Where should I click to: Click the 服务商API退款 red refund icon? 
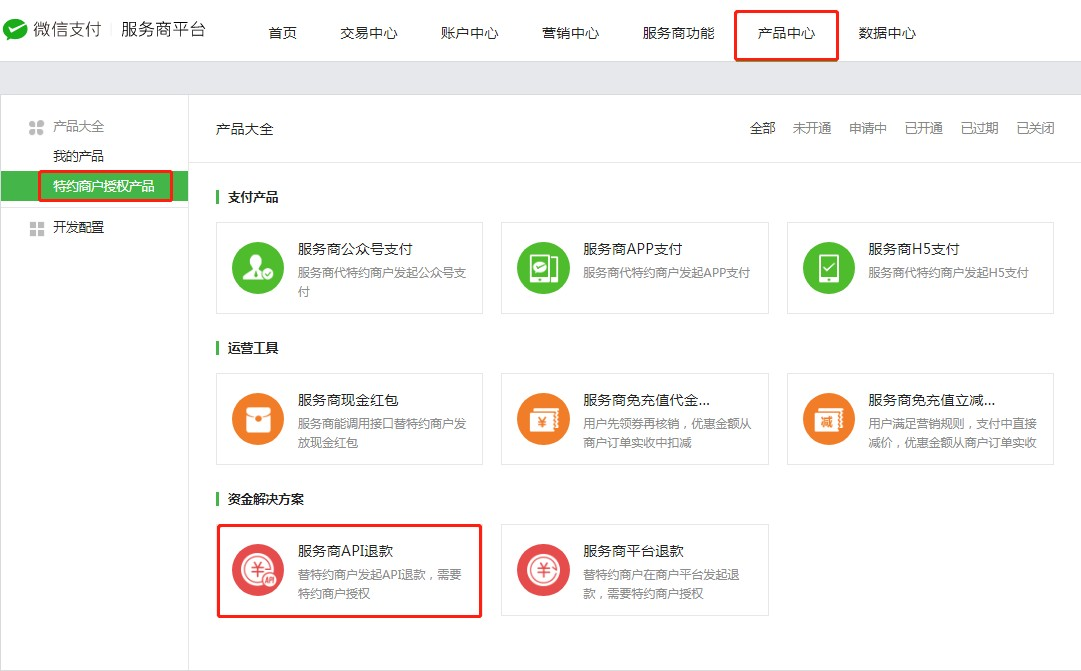(x=258, y=570)
